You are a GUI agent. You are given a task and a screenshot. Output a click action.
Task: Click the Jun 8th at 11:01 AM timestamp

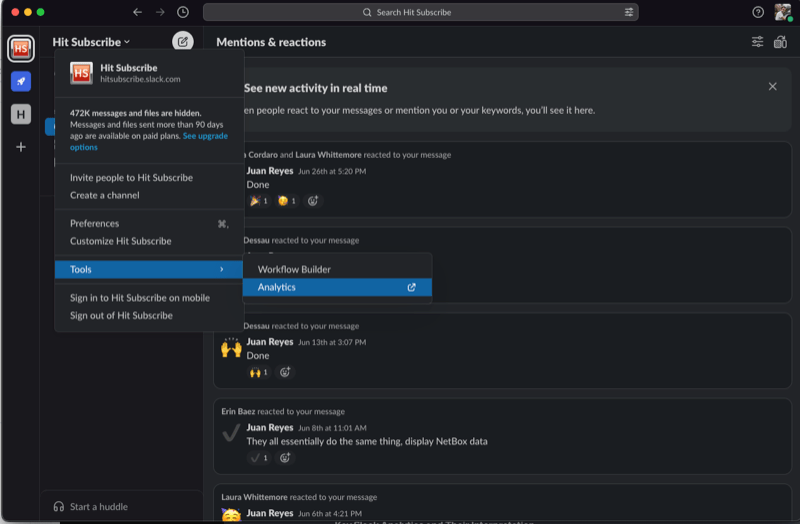click(x=332, y=428)
